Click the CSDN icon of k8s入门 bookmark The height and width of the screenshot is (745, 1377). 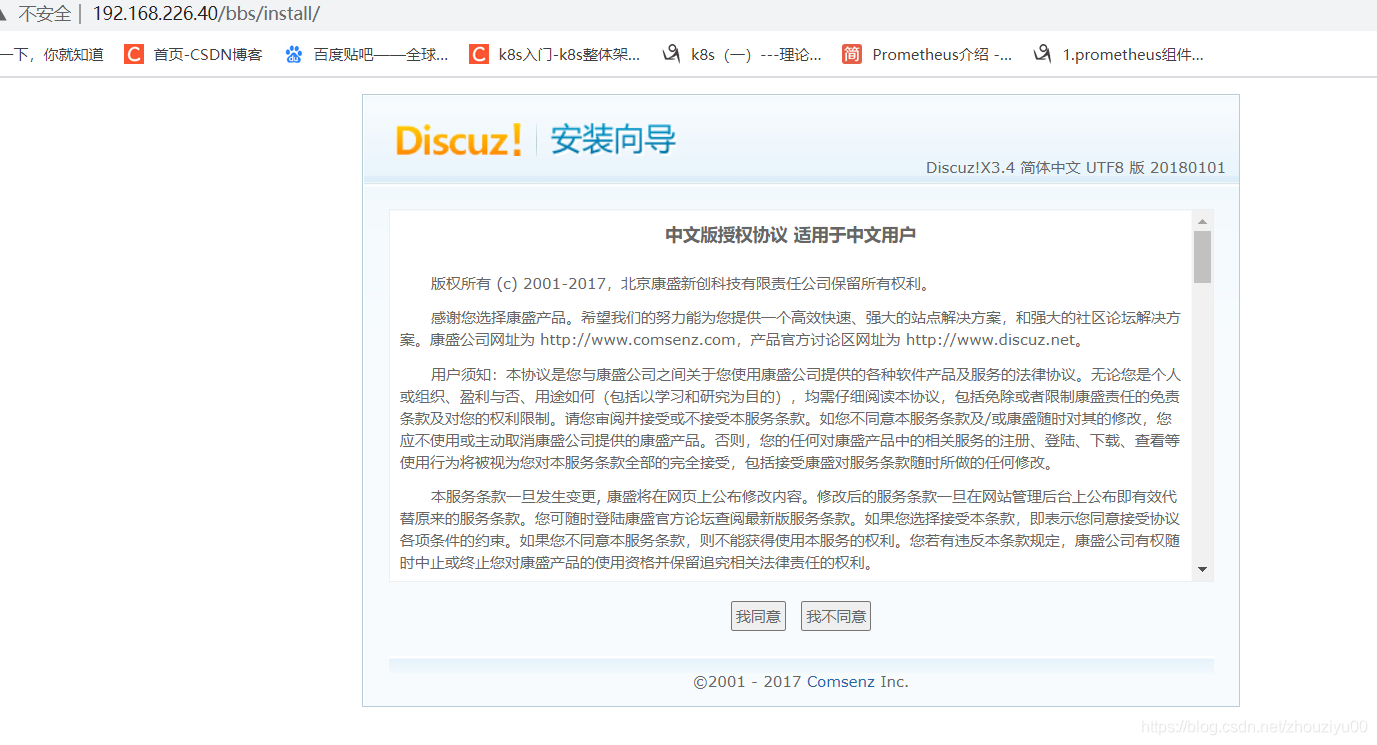click(479, 55)
